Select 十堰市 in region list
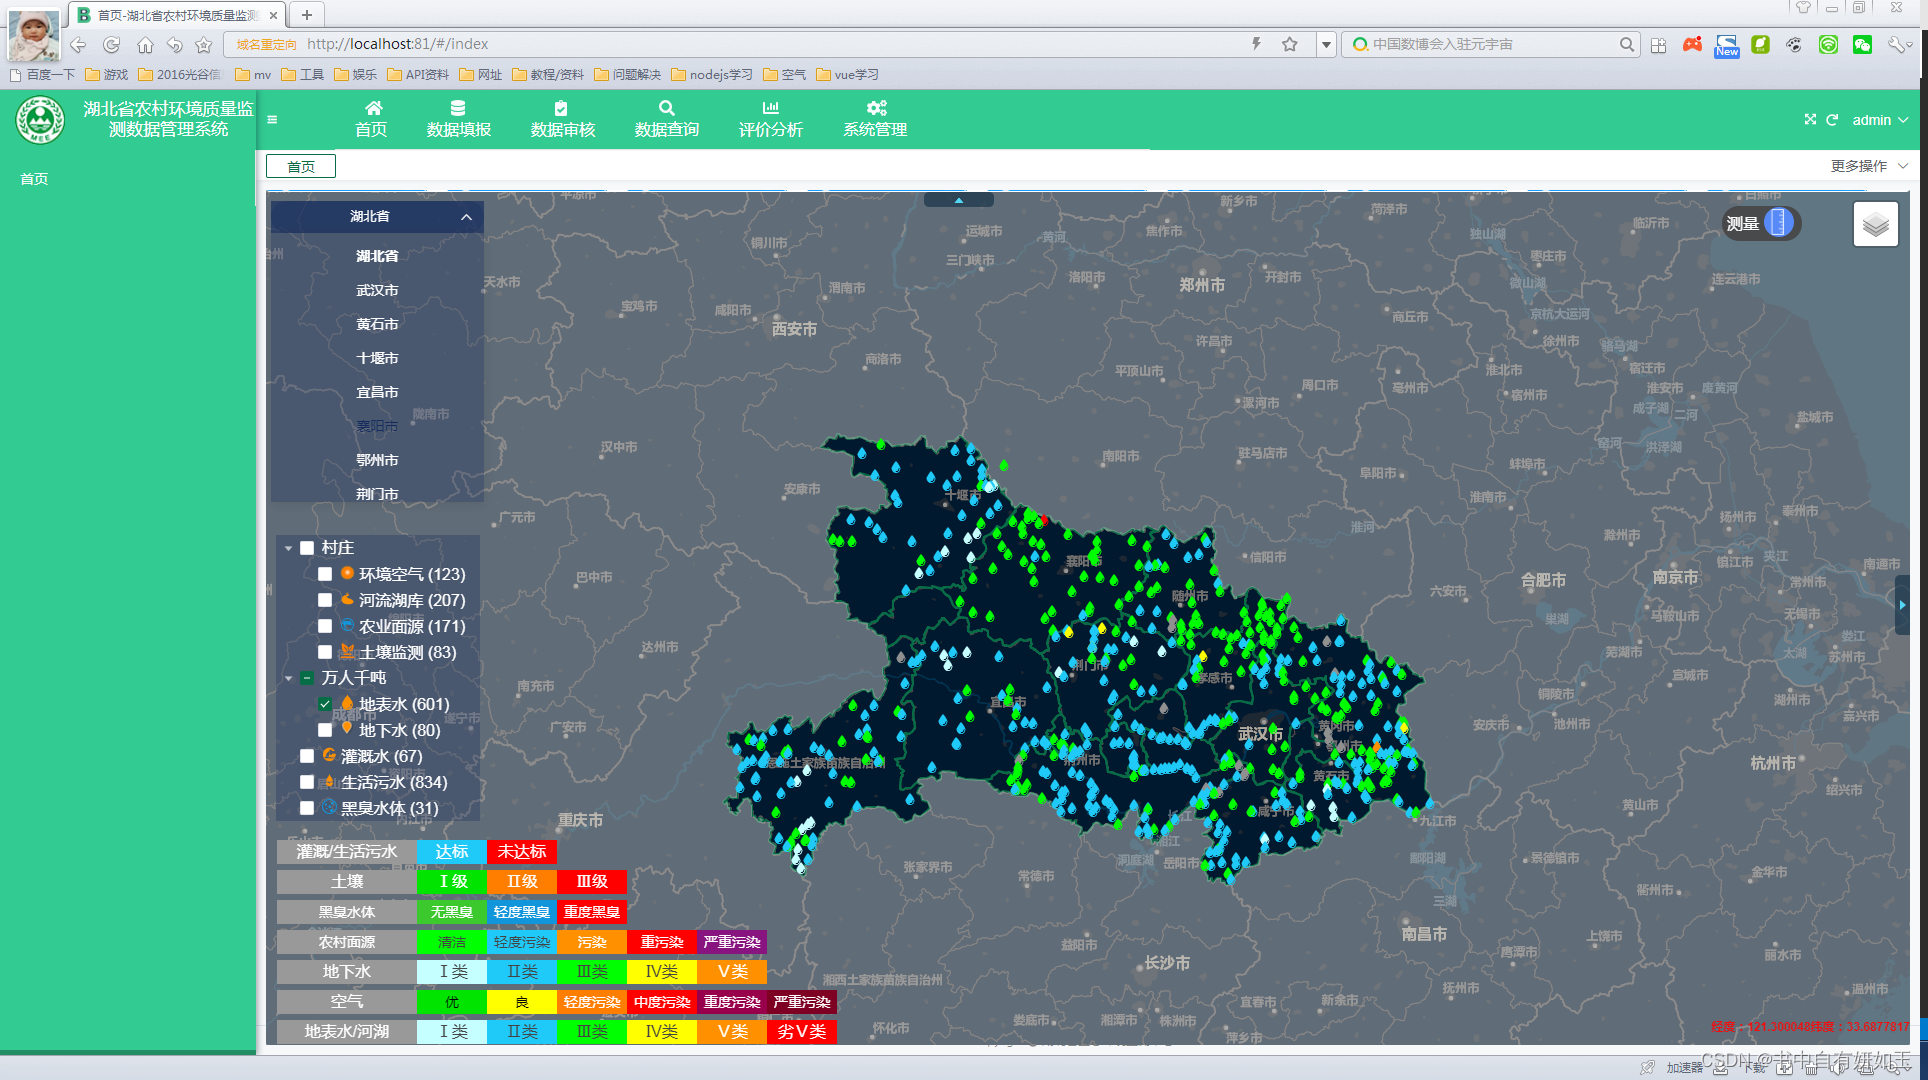 [377, 358]
